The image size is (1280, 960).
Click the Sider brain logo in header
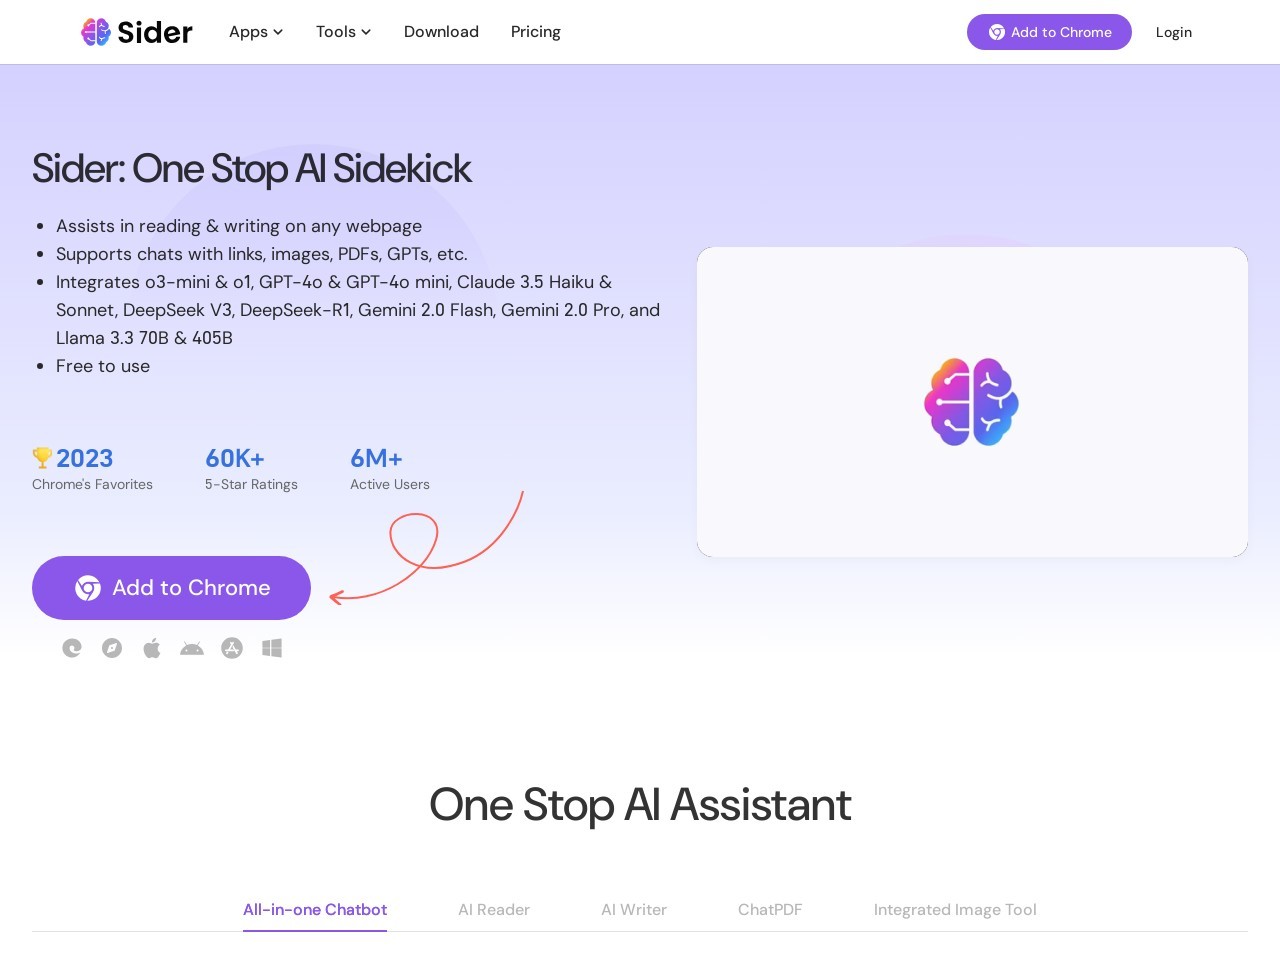click(96, 32)
